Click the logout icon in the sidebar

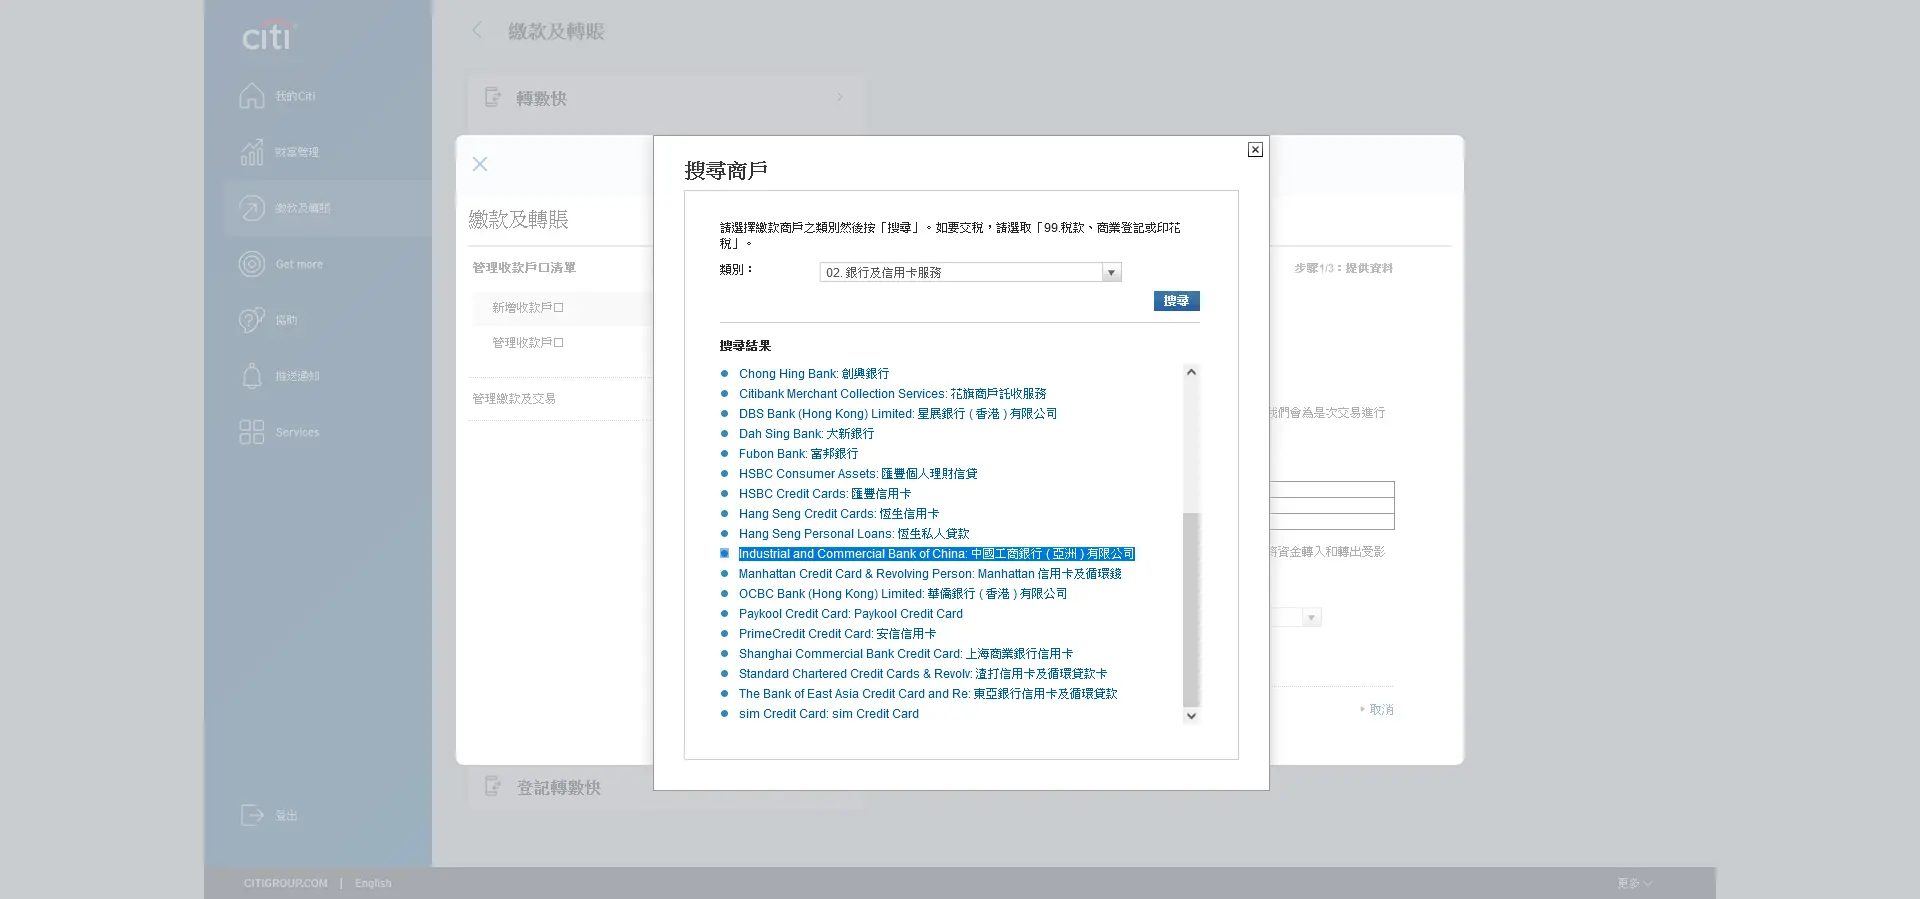(252, 815)
